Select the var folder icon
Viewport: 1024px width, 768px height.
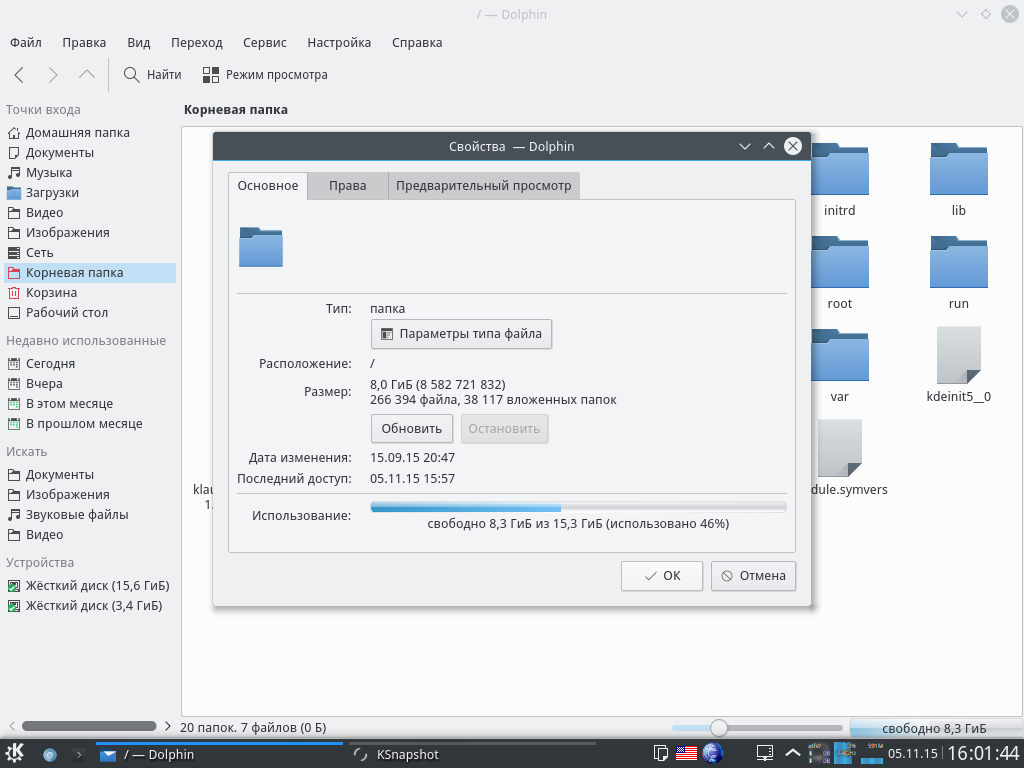tap(840, 355)
